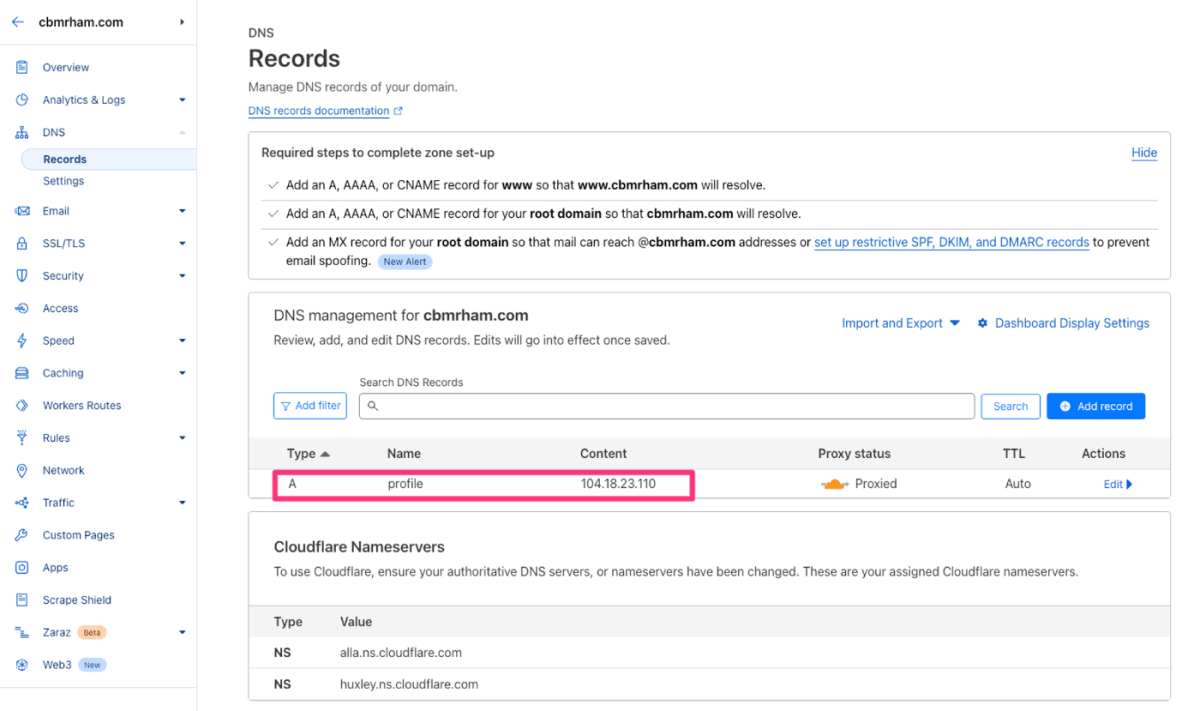The width and height of the screenshot is (1200, 711).
Task: Click the magnifier icon in search box
Action: (x=373, y=406)
